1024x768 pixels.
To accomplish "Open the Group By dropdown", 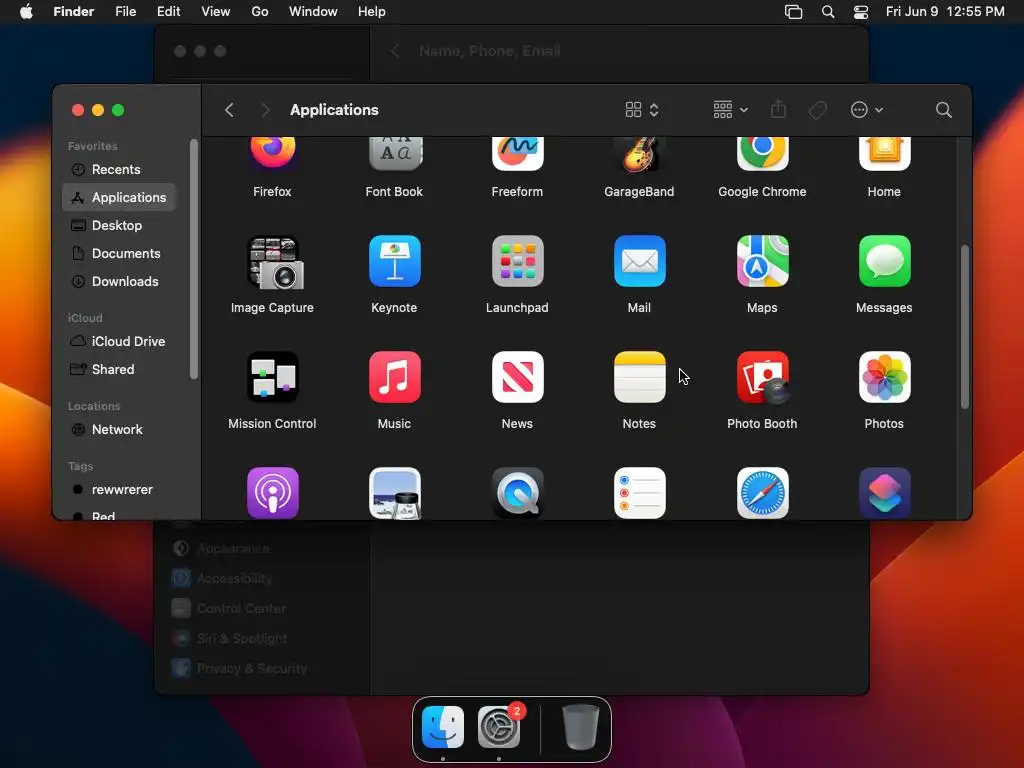I will coord(730,110).
